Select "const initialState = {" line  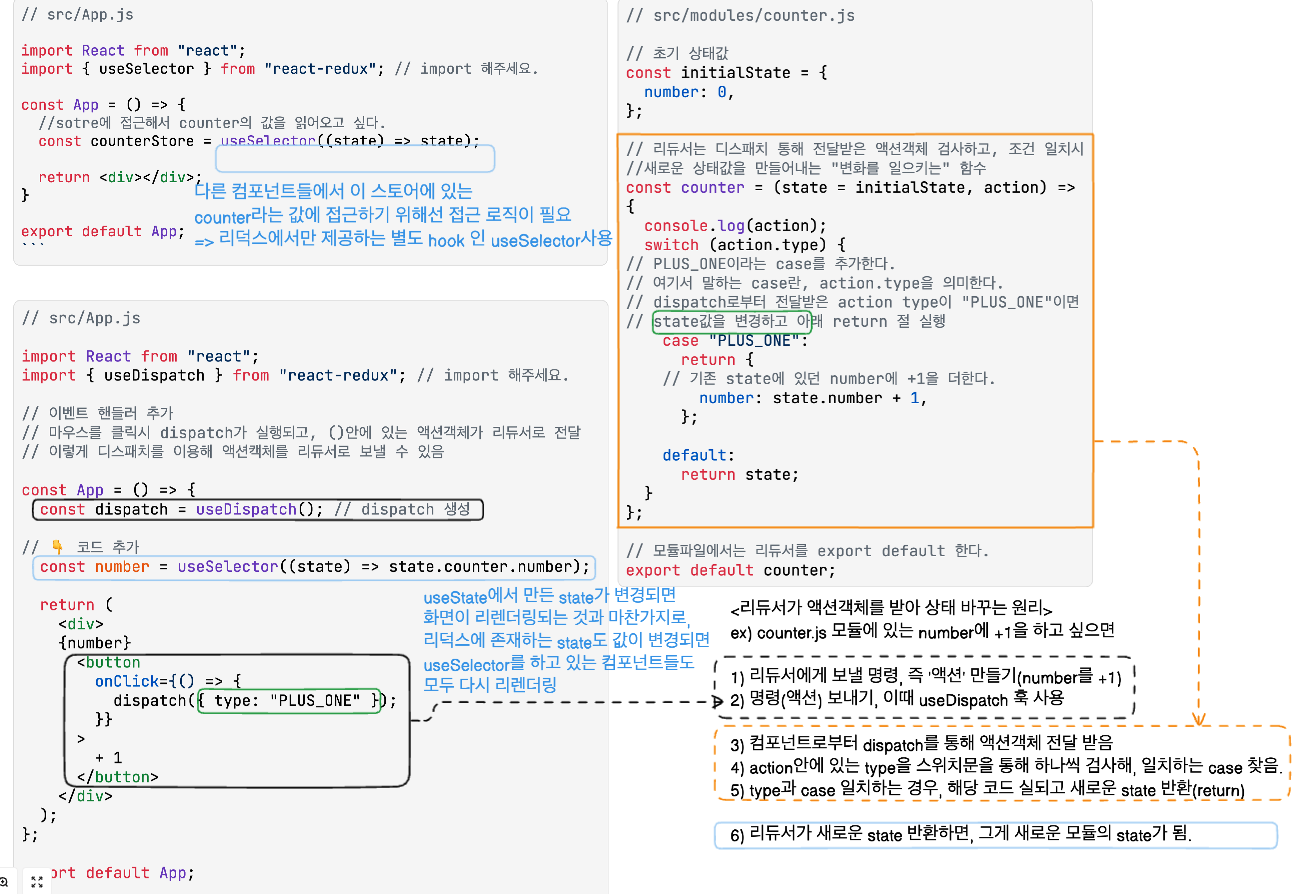pos(726,72)
